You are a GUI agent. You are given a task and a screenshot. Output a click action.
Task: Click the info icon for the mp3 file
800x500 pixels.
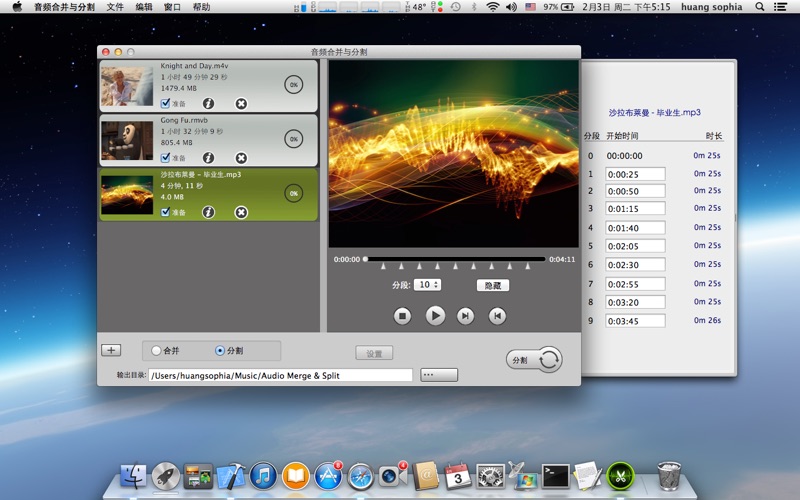pos(208,212)
